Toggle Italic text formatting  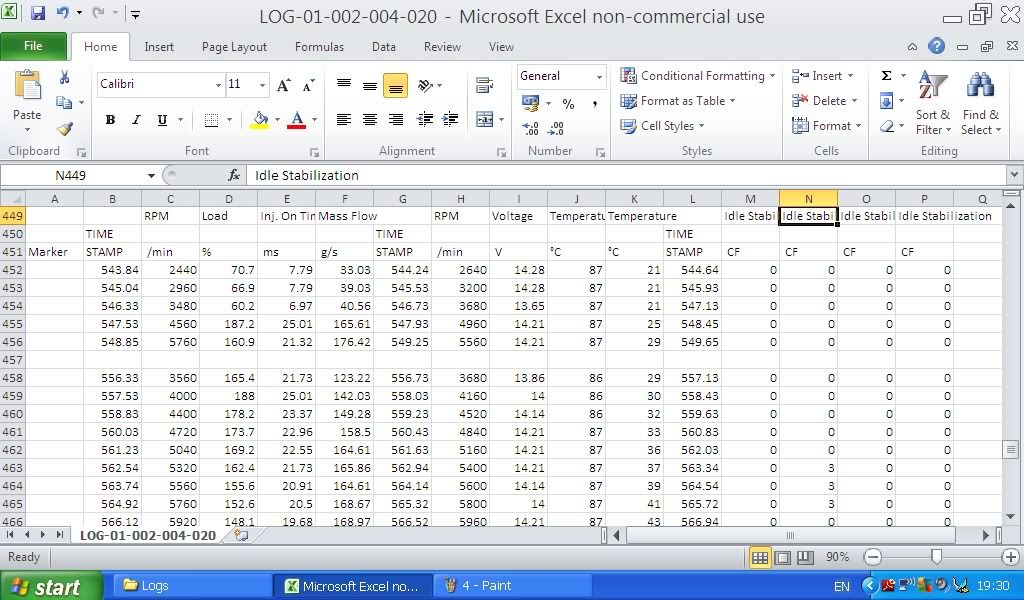click(x=136, y=120)
